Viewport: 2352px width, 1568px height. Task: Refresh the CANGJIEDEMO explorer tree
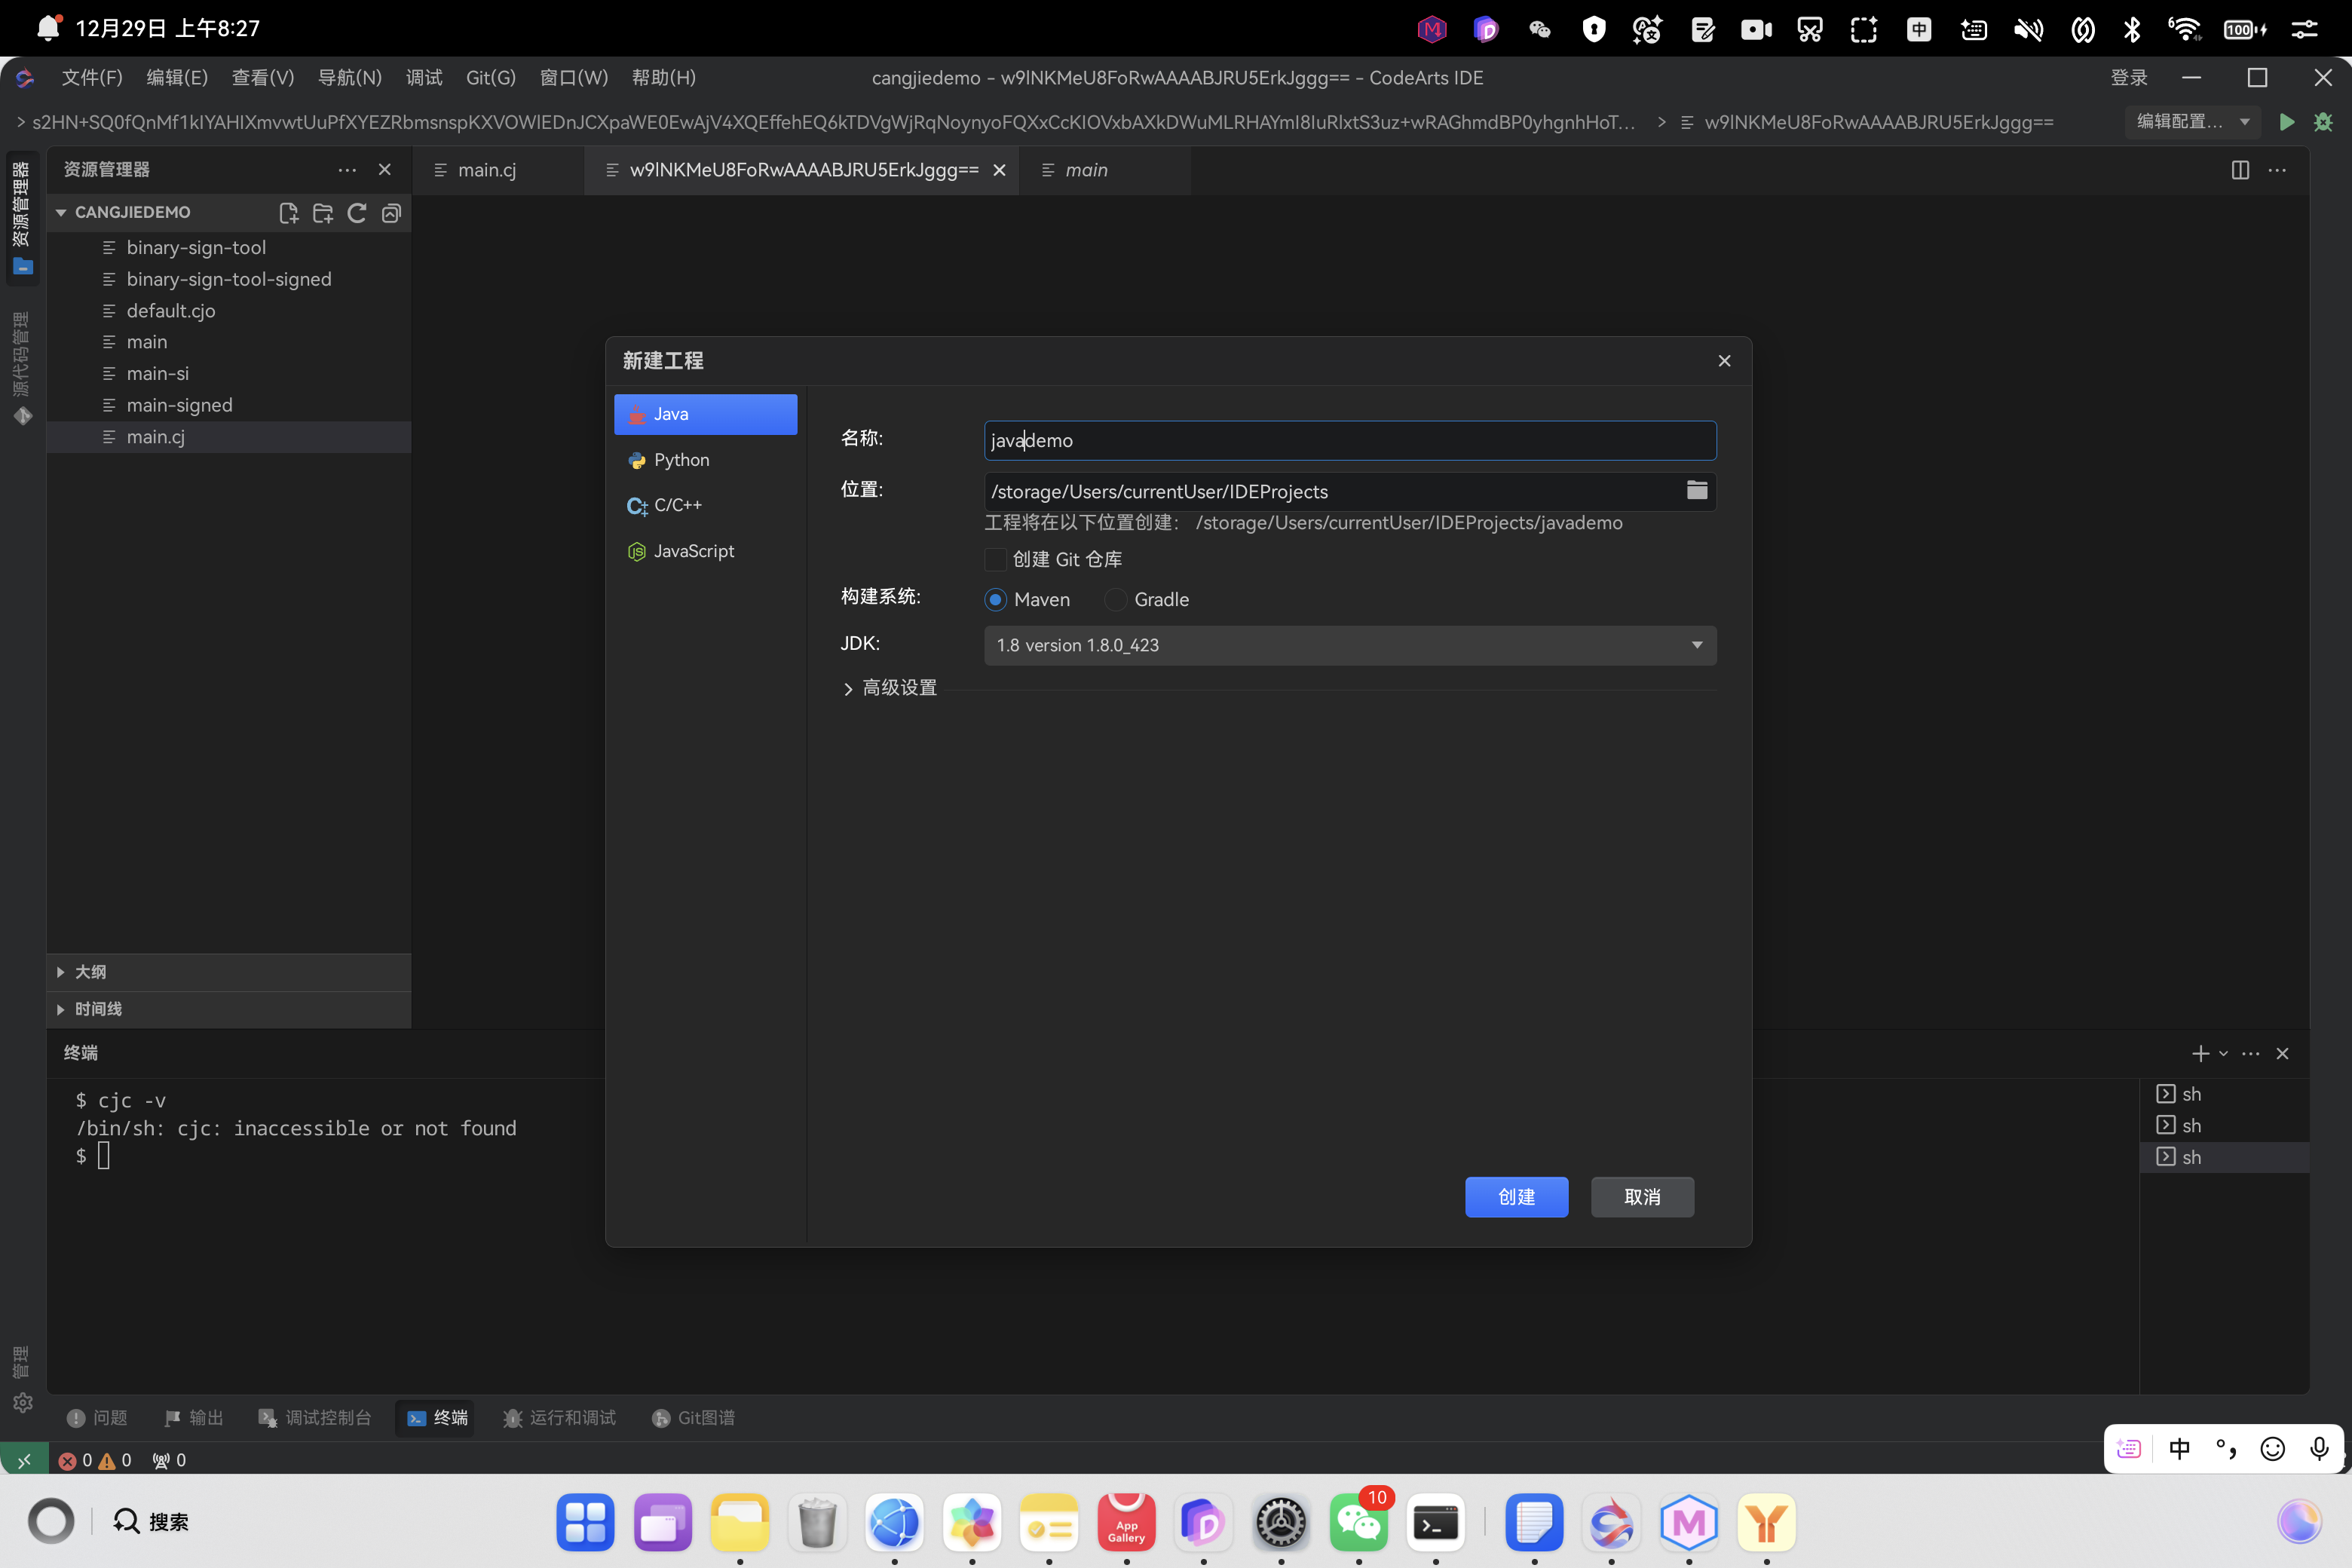[357, 213]
